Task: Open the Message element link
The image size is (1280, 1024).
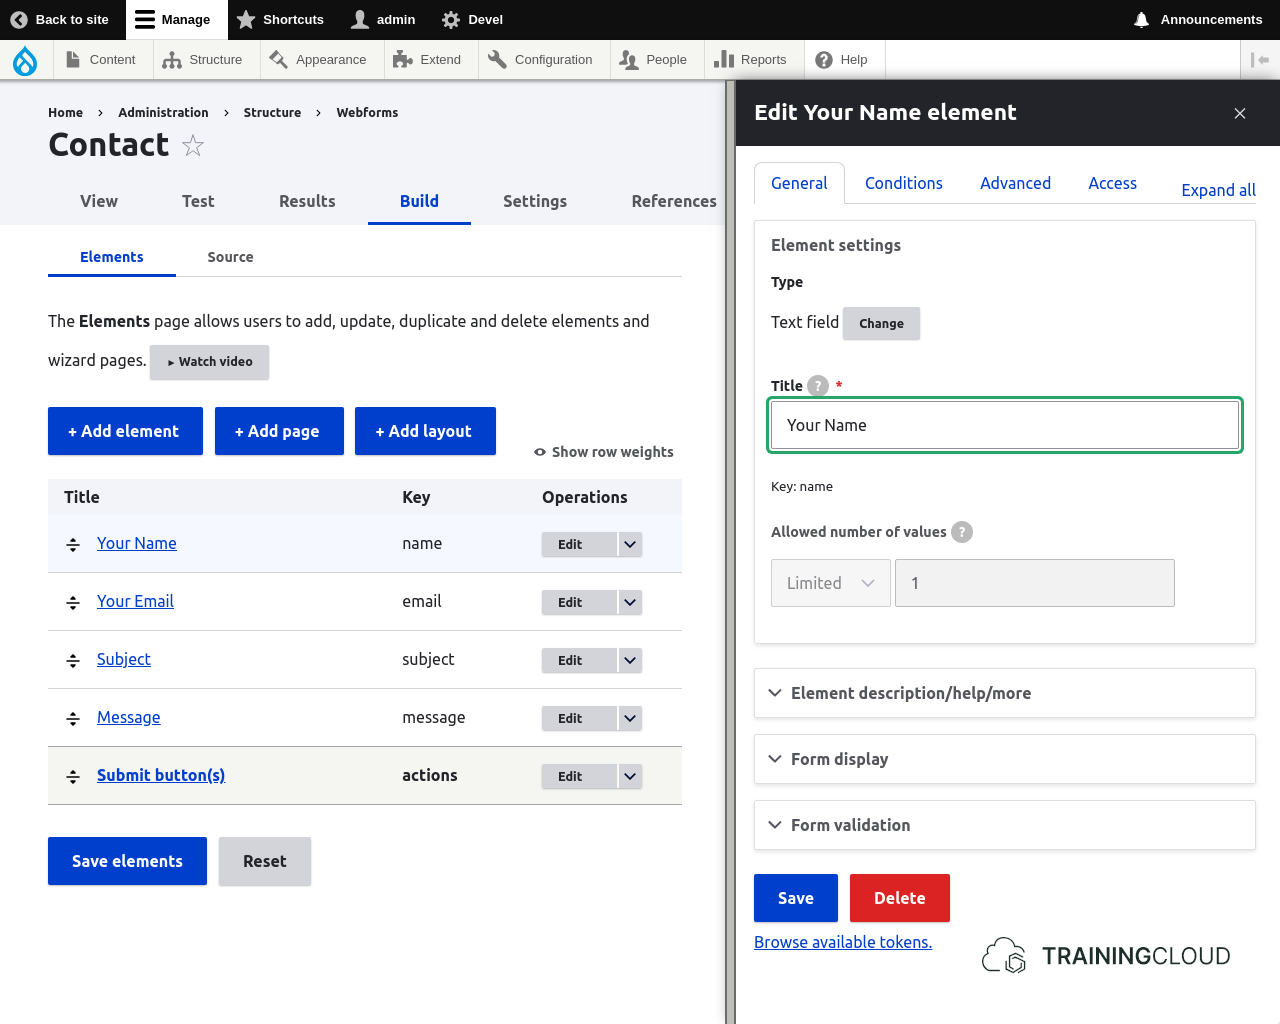Action: tap(128, 717)
